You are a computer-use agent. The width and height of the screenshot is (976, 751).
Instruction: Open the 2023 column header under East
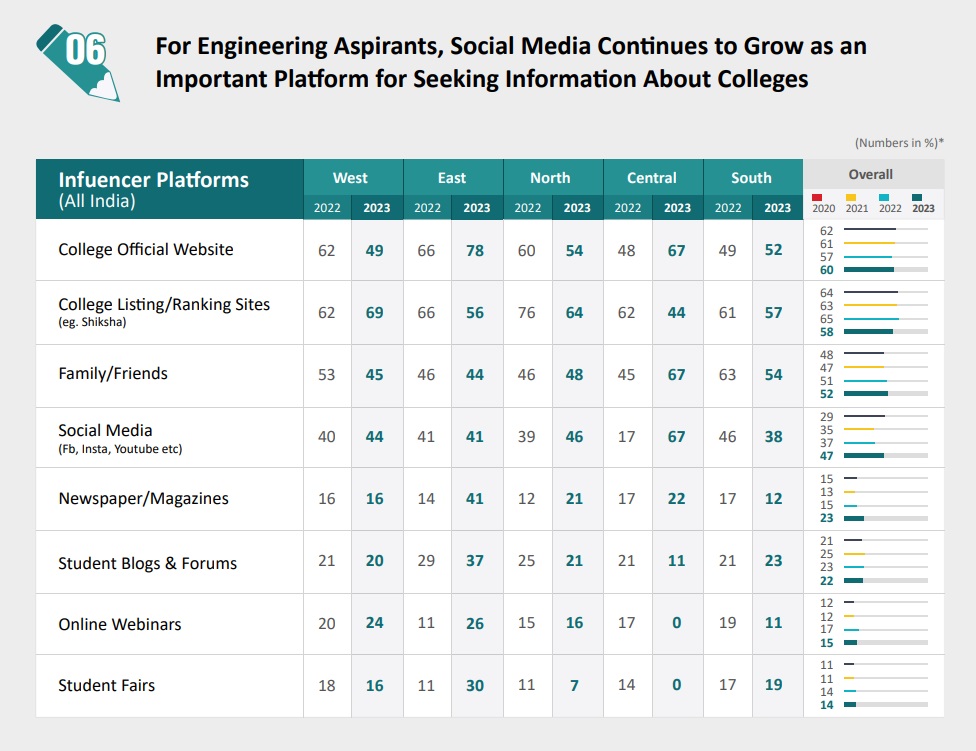477,207
